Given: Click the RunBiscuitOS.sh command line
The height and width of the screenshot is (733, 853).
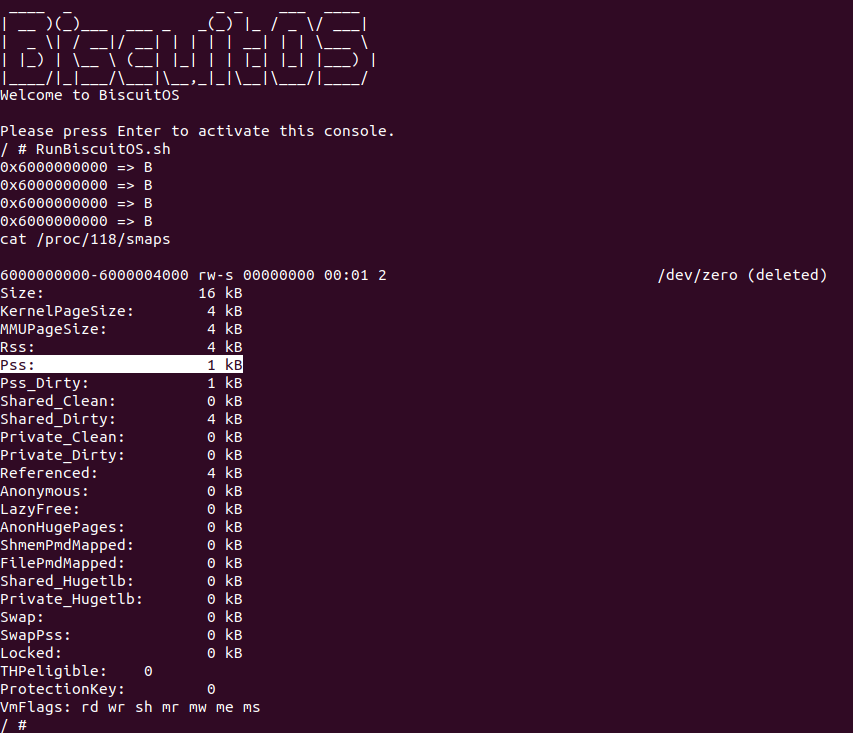Looking at the screenshot, I should 80,149.
